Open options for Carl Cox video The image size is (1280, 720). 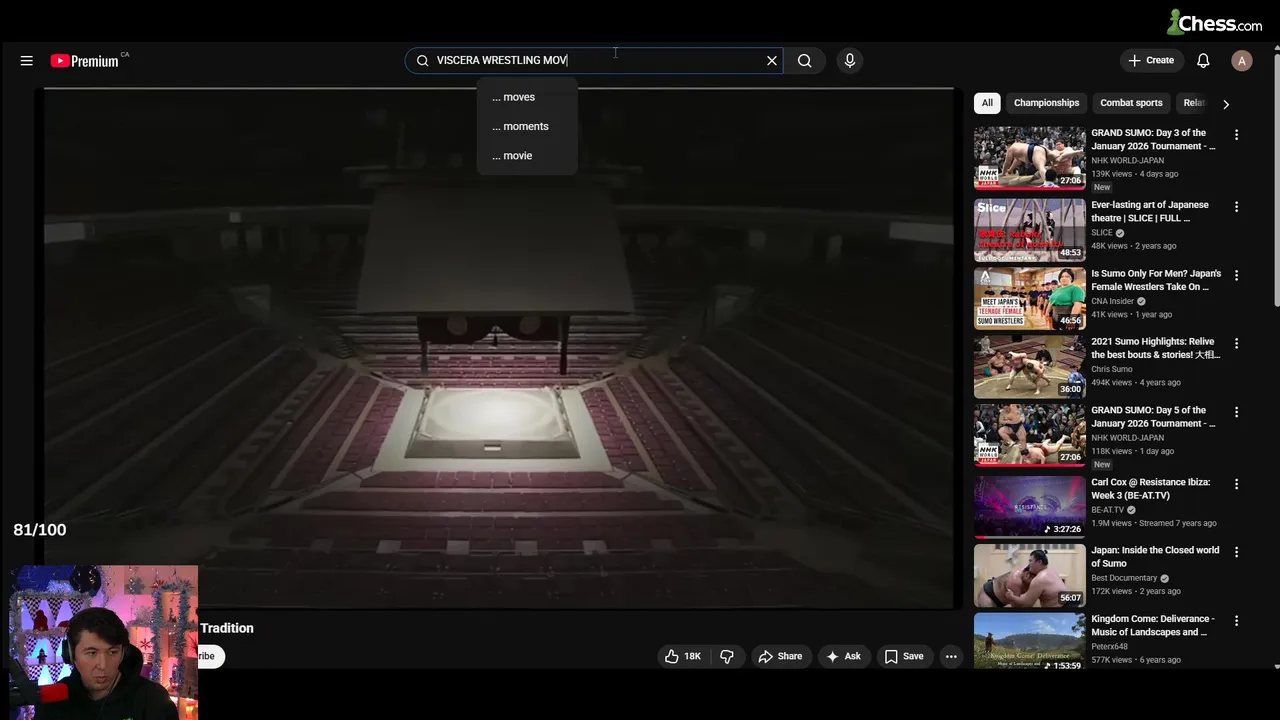tap(1236, 484)
